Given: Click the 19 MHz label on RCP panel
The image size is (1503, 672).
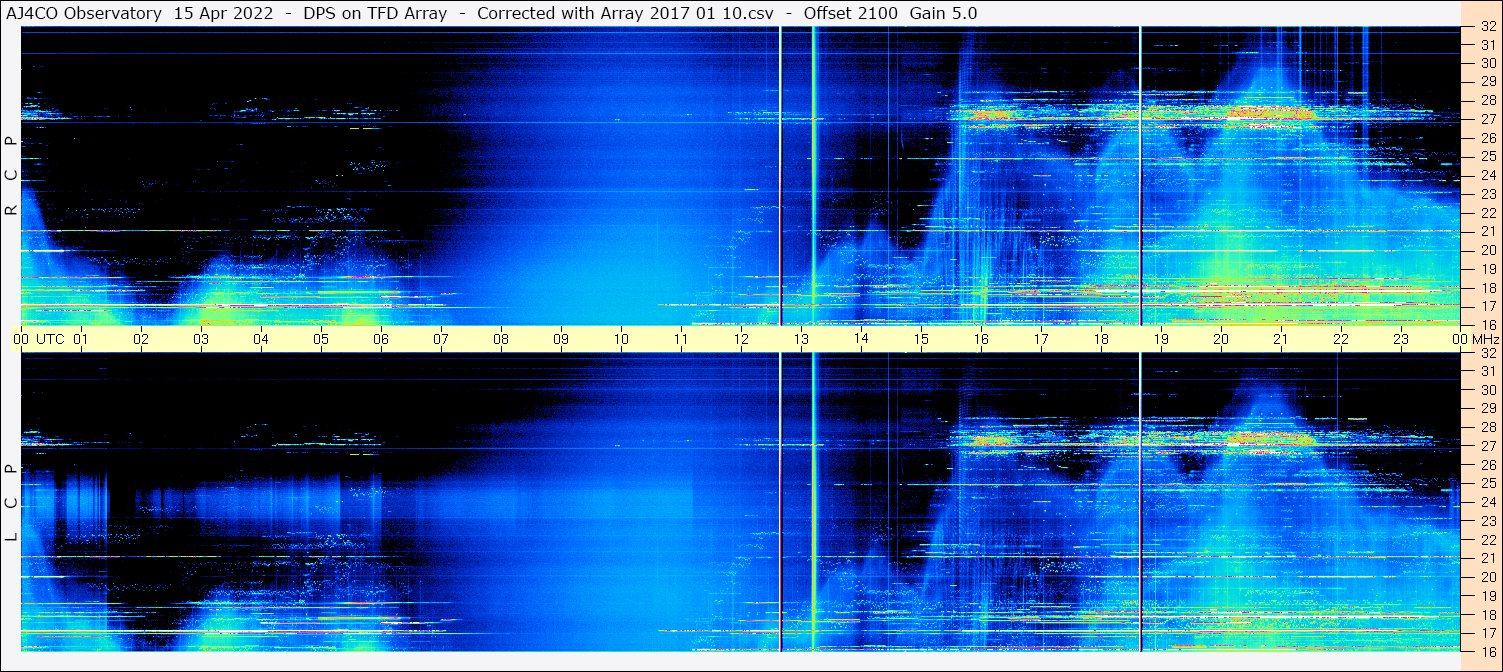Looking at the screenshot, I should 1487,269.
